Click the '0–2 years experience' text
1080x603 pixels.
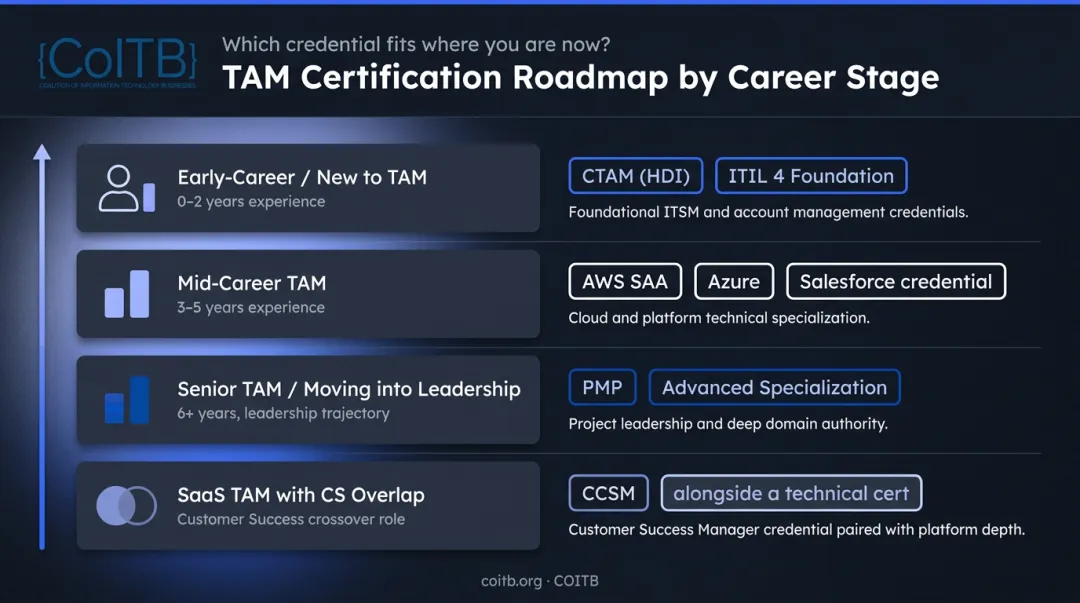251,202
